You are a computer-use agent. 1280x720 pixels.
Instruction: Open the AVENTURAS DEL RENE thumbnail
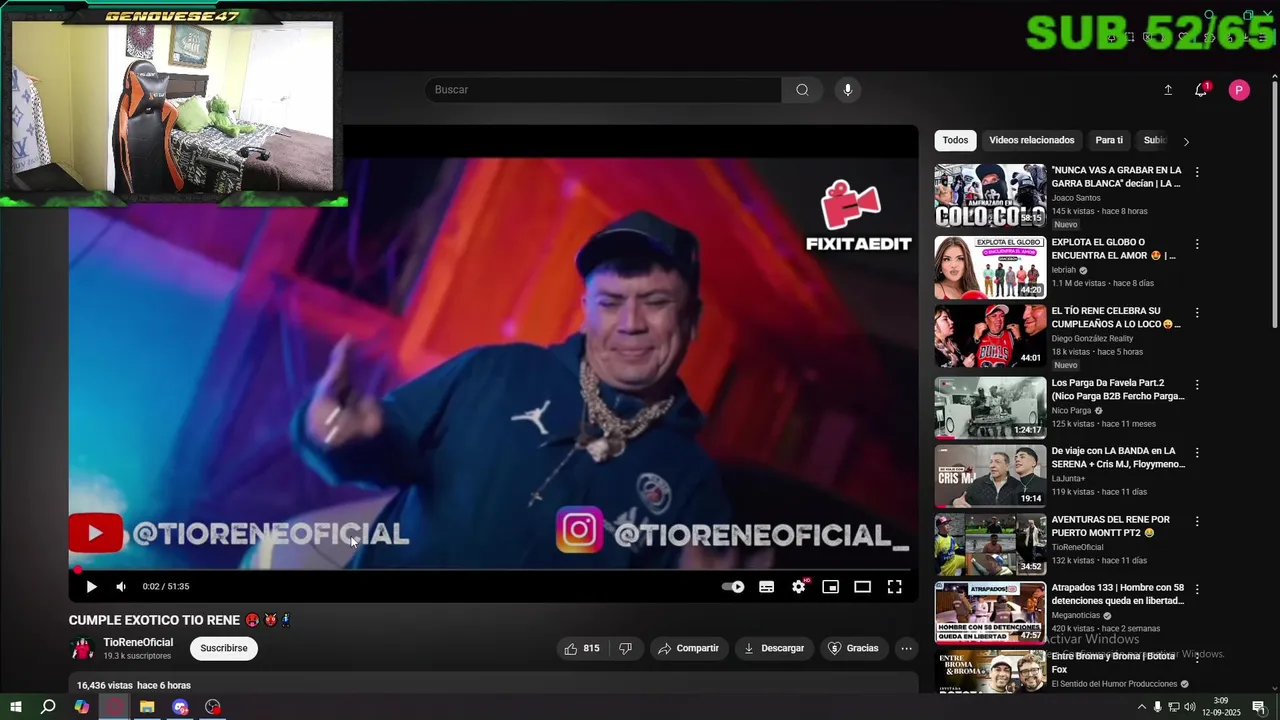point(990,545)
